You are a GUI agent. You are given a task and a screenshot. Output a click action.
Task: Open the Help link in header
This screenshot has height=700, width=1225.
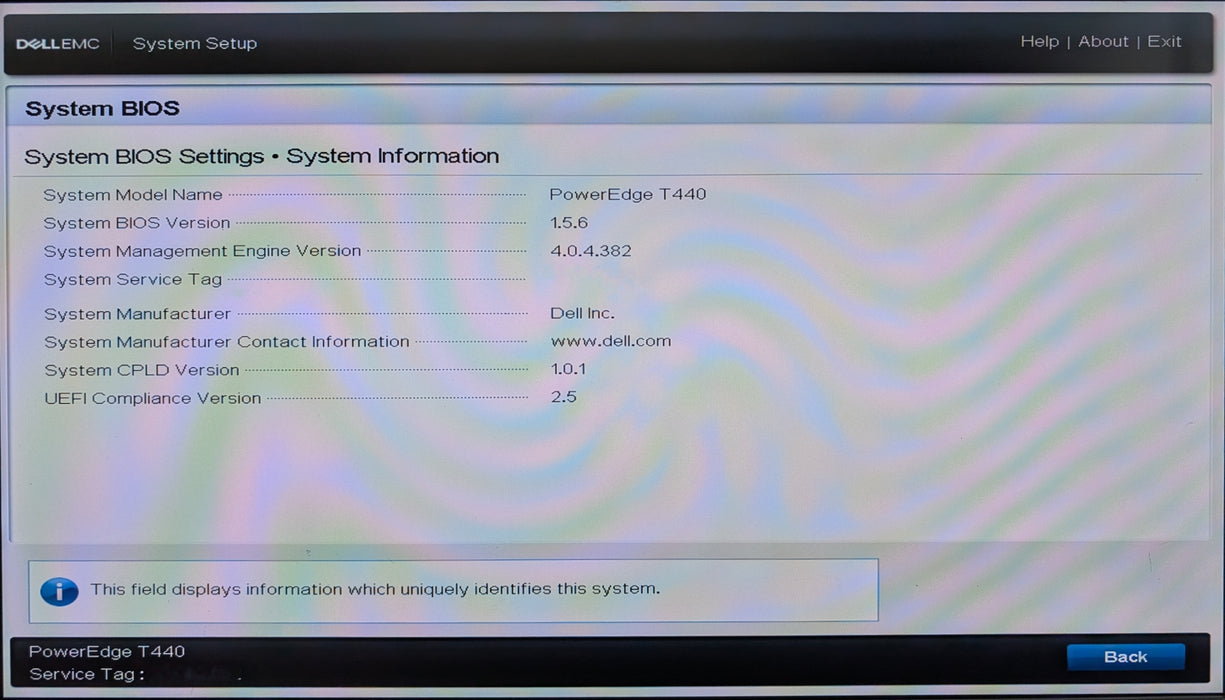point(1039,42)
